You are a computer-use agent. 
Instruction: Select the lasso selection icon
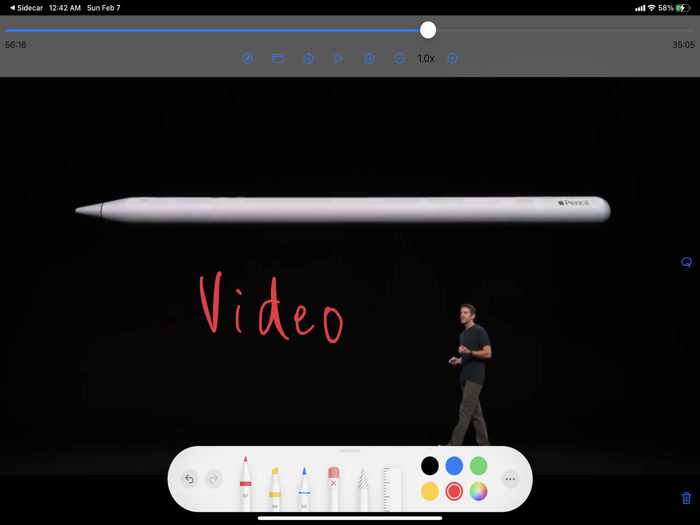[x=686, y=262]
